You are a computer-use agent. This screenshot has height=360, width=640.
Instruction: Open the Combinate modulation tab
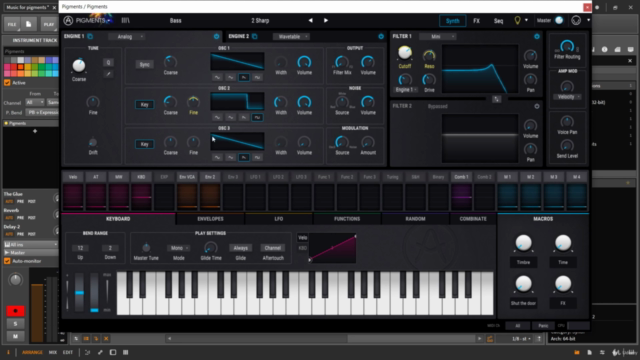(x=473, y=219)
